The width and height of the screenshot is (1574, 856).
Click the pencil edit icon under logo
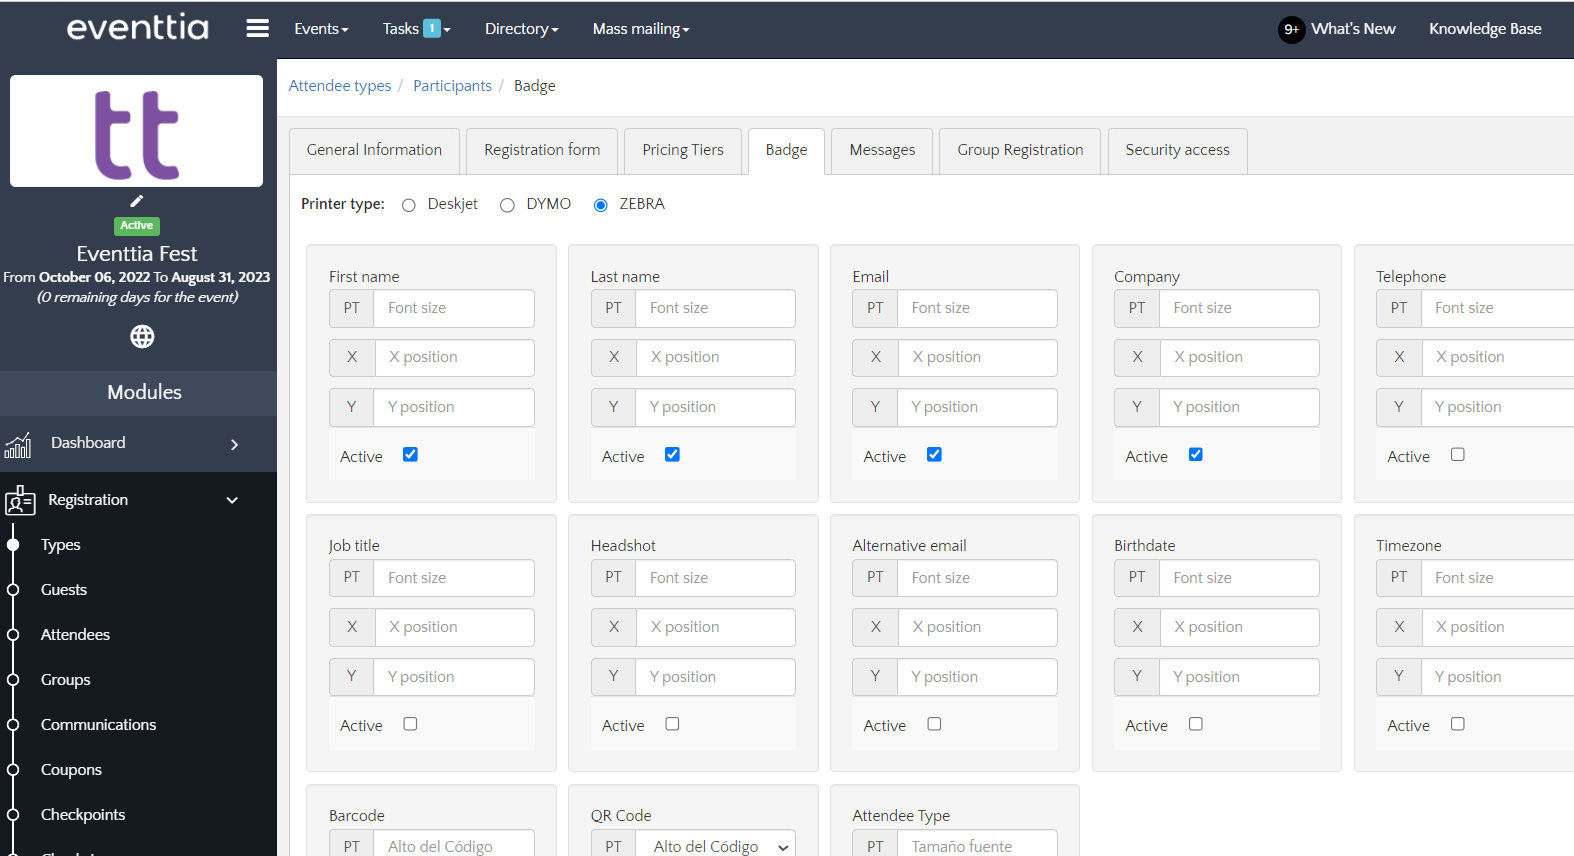point(137,201)
